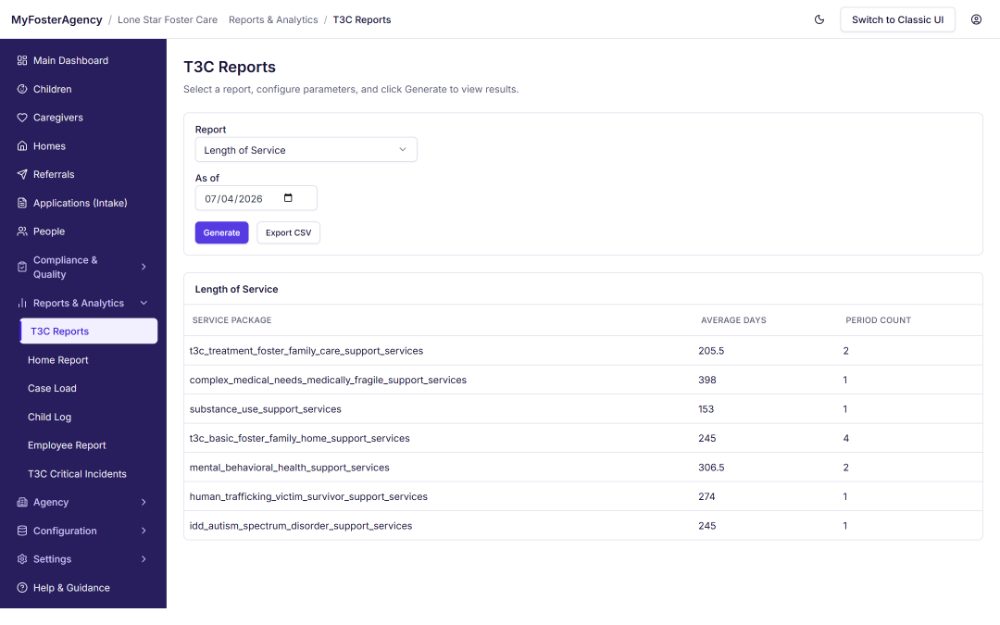Open the Children page
Screen dimensions: 1000x625
click(x=52, y=89)
